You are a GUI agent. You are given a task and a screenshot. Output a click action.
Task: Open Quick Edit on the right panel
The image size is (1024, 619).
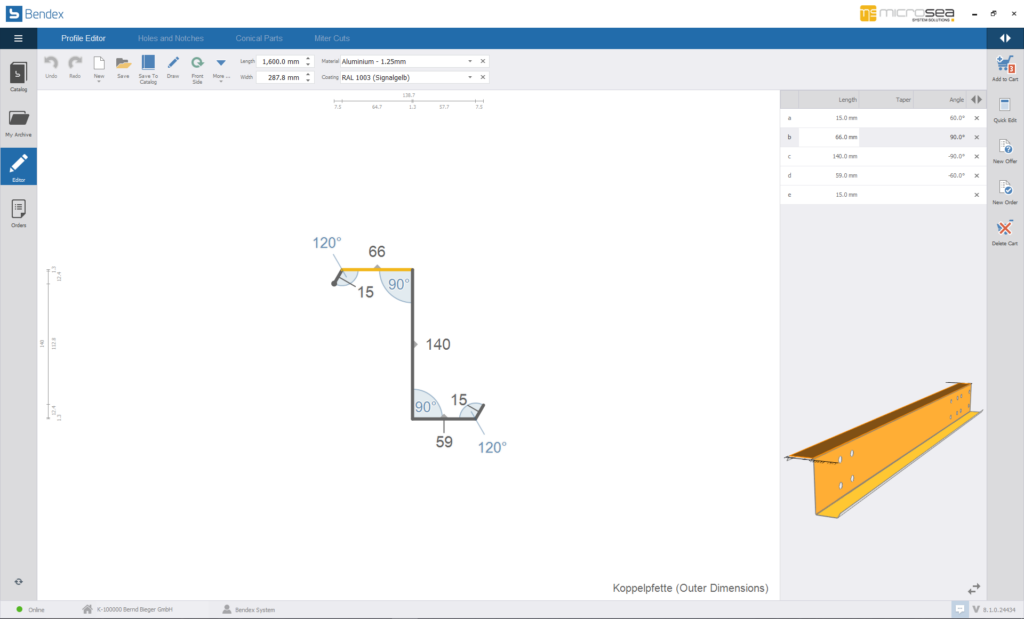pyautogui.click(x=1004, y=108)
